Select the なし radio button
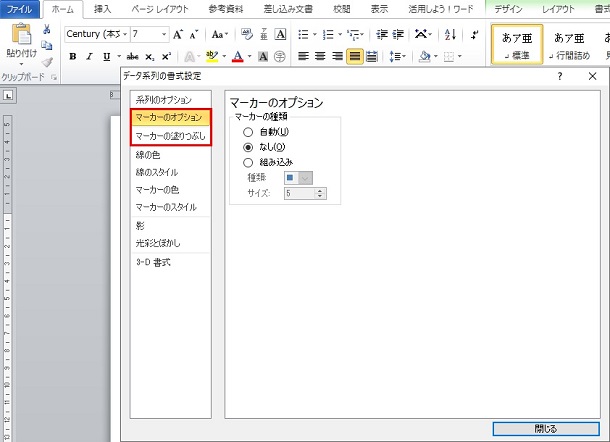This screenshot has height=442, width=610. pyautogui.click(x=248, y=147)
